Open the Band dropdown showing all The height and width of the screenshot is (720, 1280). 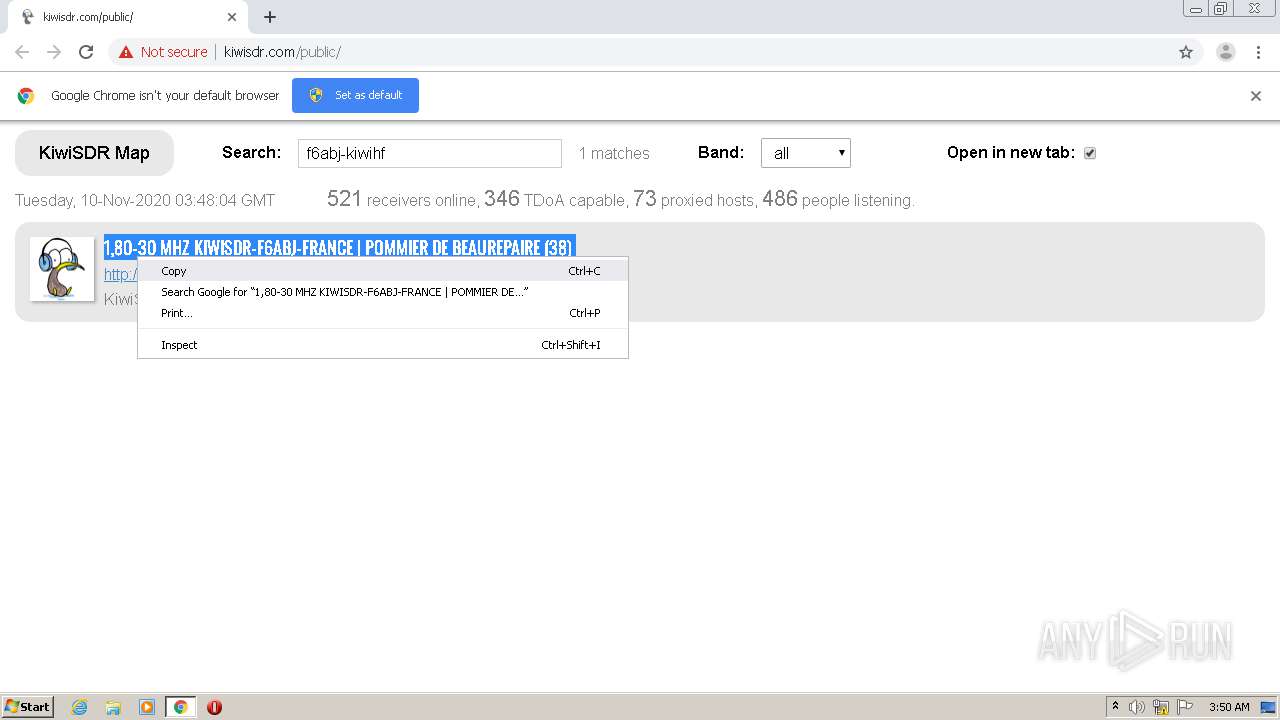pos(806,153)
